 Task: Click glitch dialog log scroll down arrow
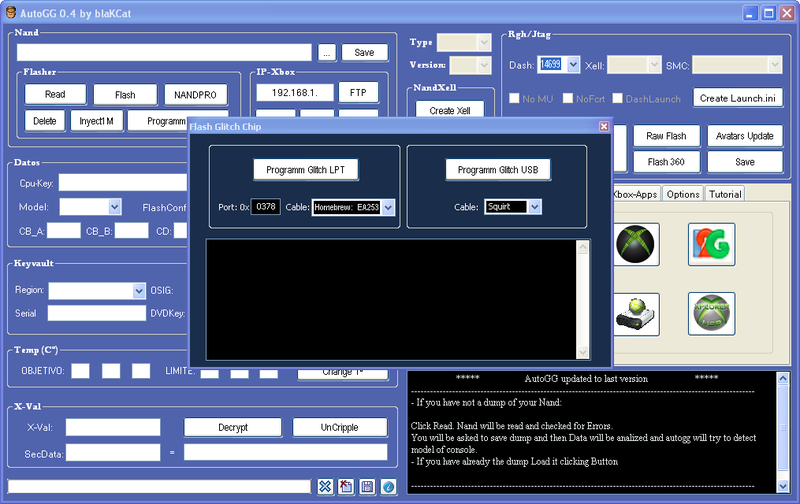pyautogui.click(x=583, y=352)
